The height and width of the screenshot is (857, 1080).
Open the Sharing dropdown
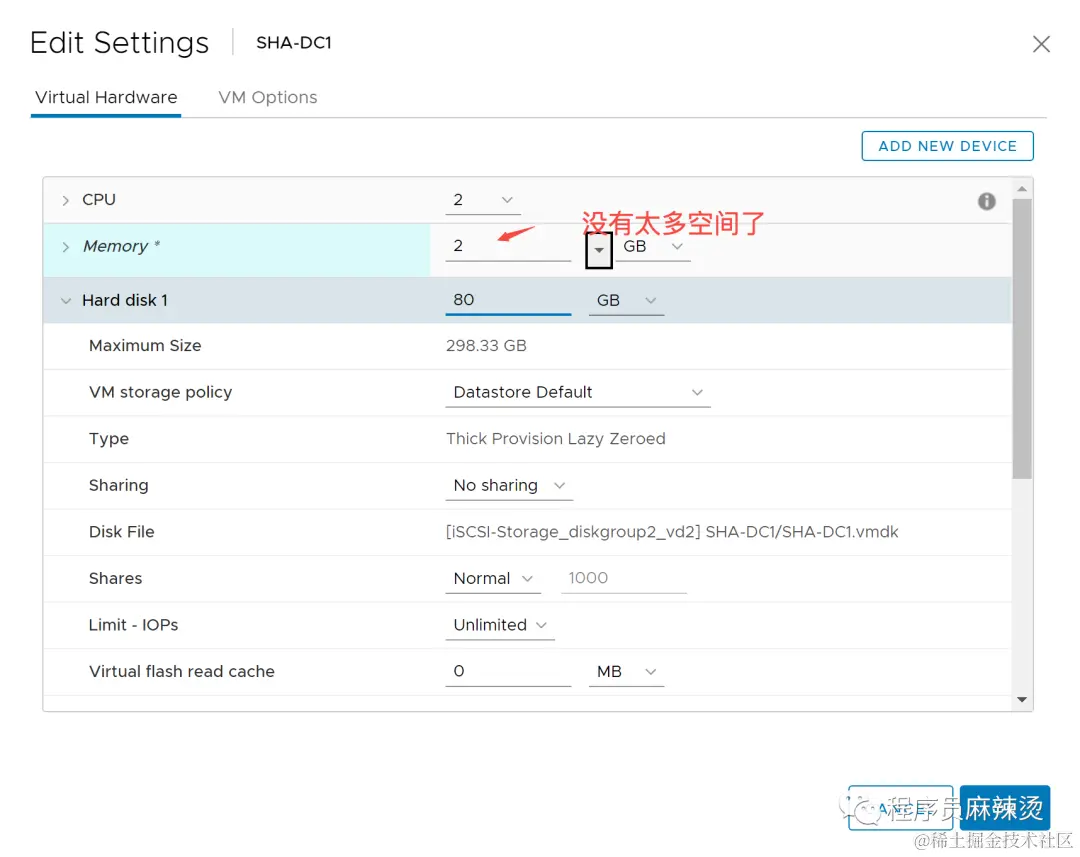pos(509,485)
